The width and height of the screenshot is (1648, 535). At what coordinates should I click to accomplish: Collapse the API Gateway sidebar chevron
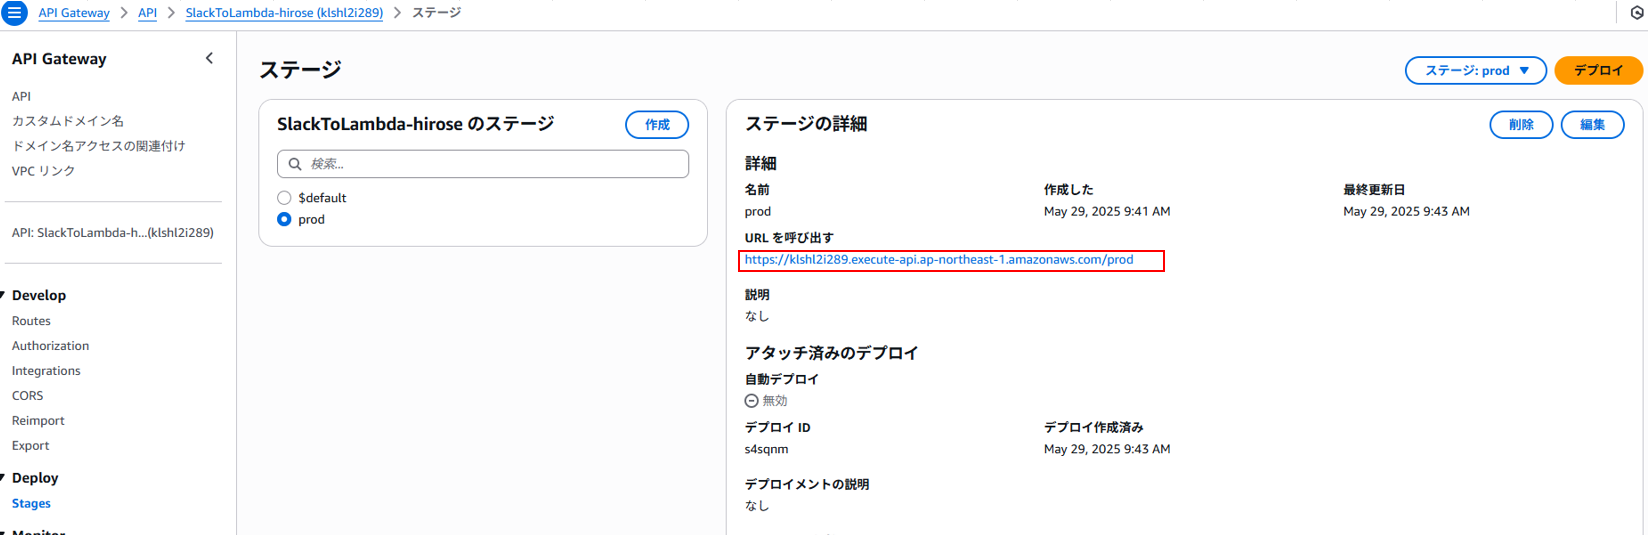tap(209, 58)
